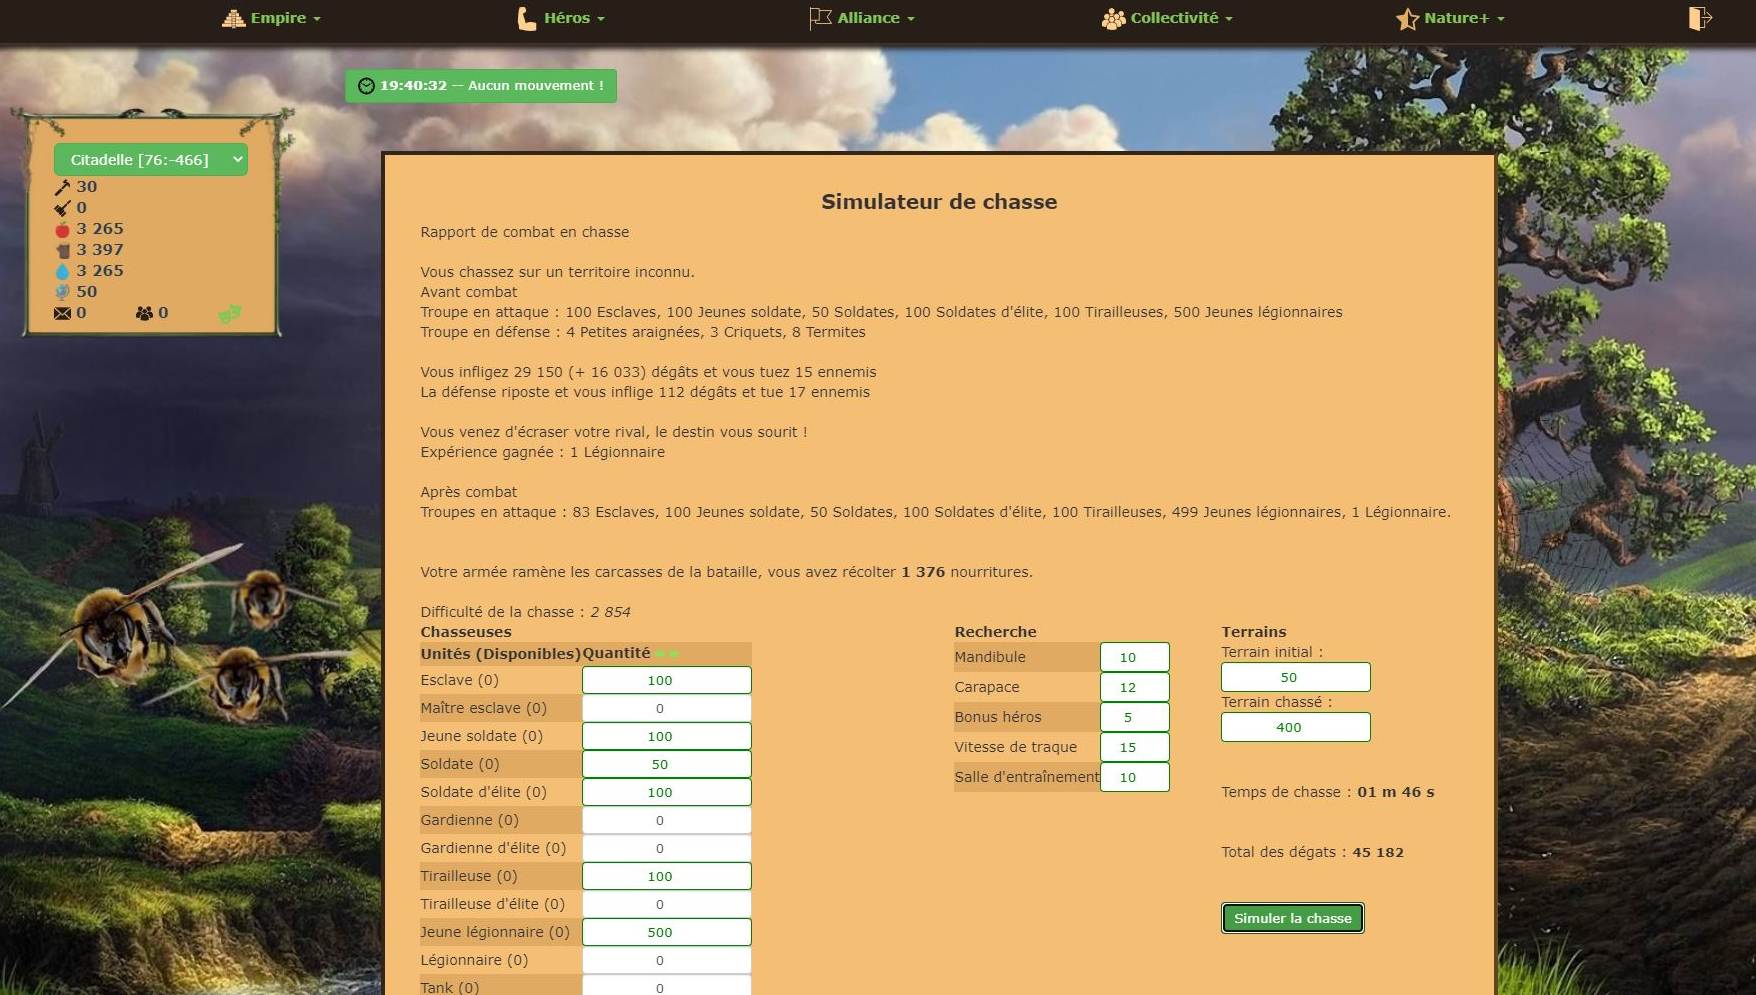Click the globe terrain icon
This screenshot has width=1756, height=995.
tap(62, 292)
